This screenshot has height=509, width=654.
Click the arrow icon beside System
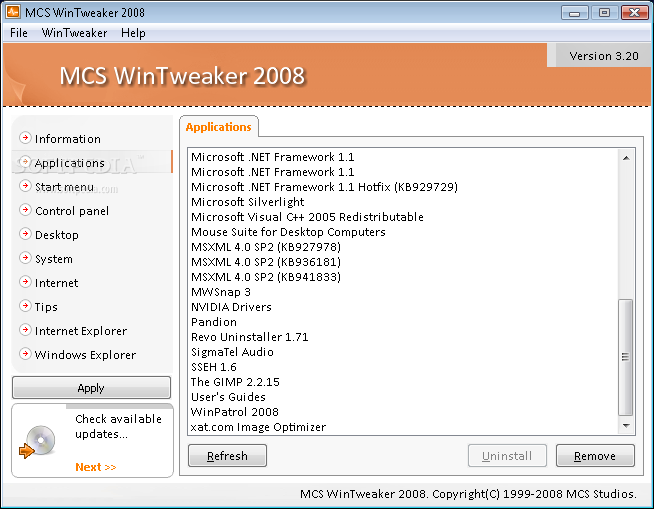(25, 258)
